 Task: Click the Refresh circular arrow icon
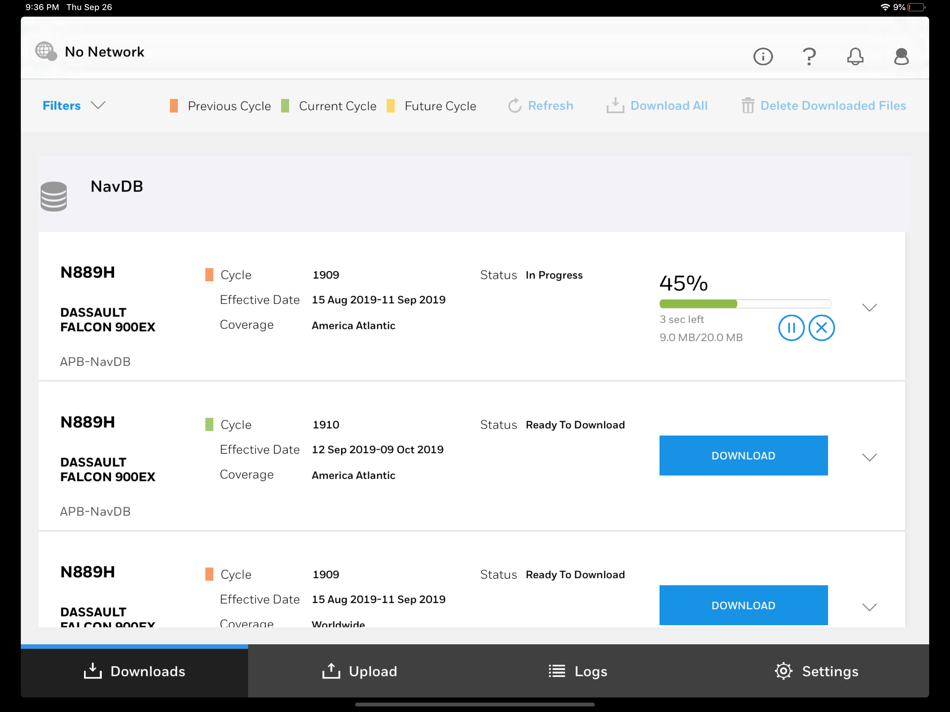pos(514,105)
